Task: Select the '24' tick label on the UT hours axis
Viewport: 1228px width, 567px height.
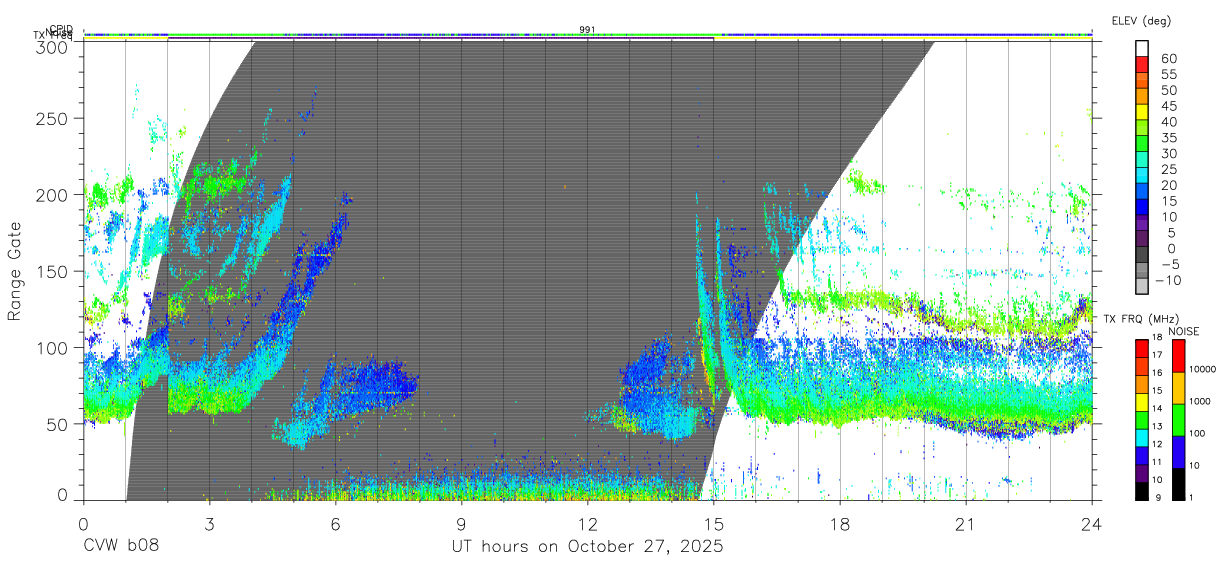Action: pos(1092,524)
